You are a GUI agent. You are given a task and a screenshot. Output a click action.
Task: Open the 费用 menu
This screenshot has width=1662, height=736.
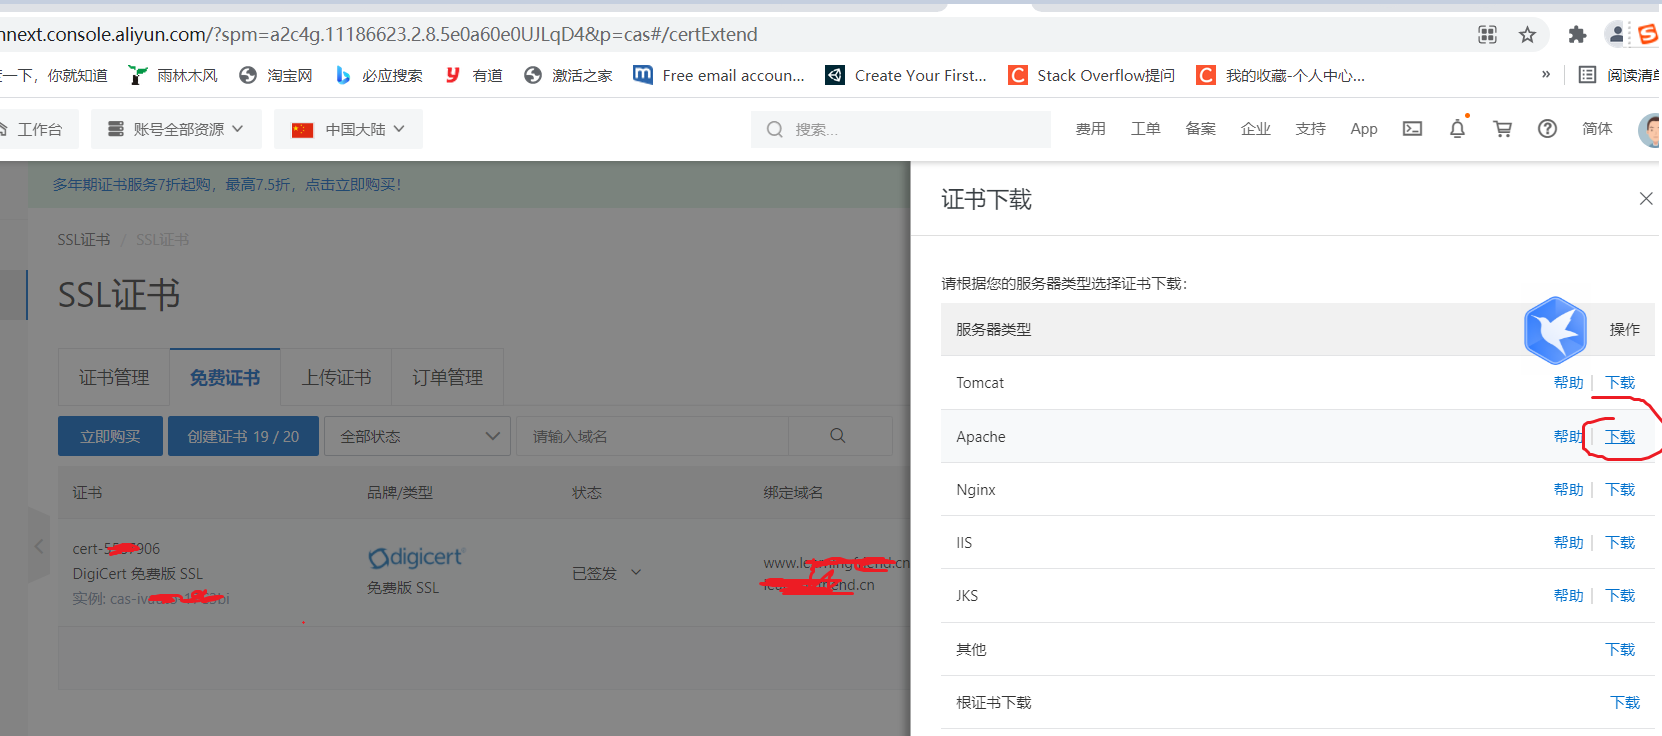pyautogui.click(x=1090, y=129)
